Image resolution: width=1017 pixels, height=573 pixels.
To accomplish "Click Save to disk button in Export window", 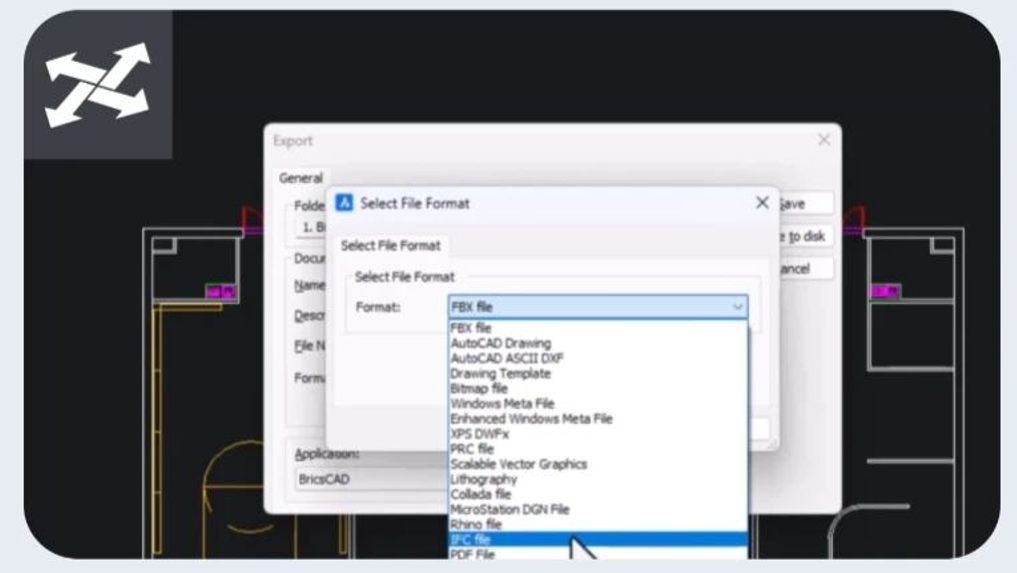I will (804, 236).
